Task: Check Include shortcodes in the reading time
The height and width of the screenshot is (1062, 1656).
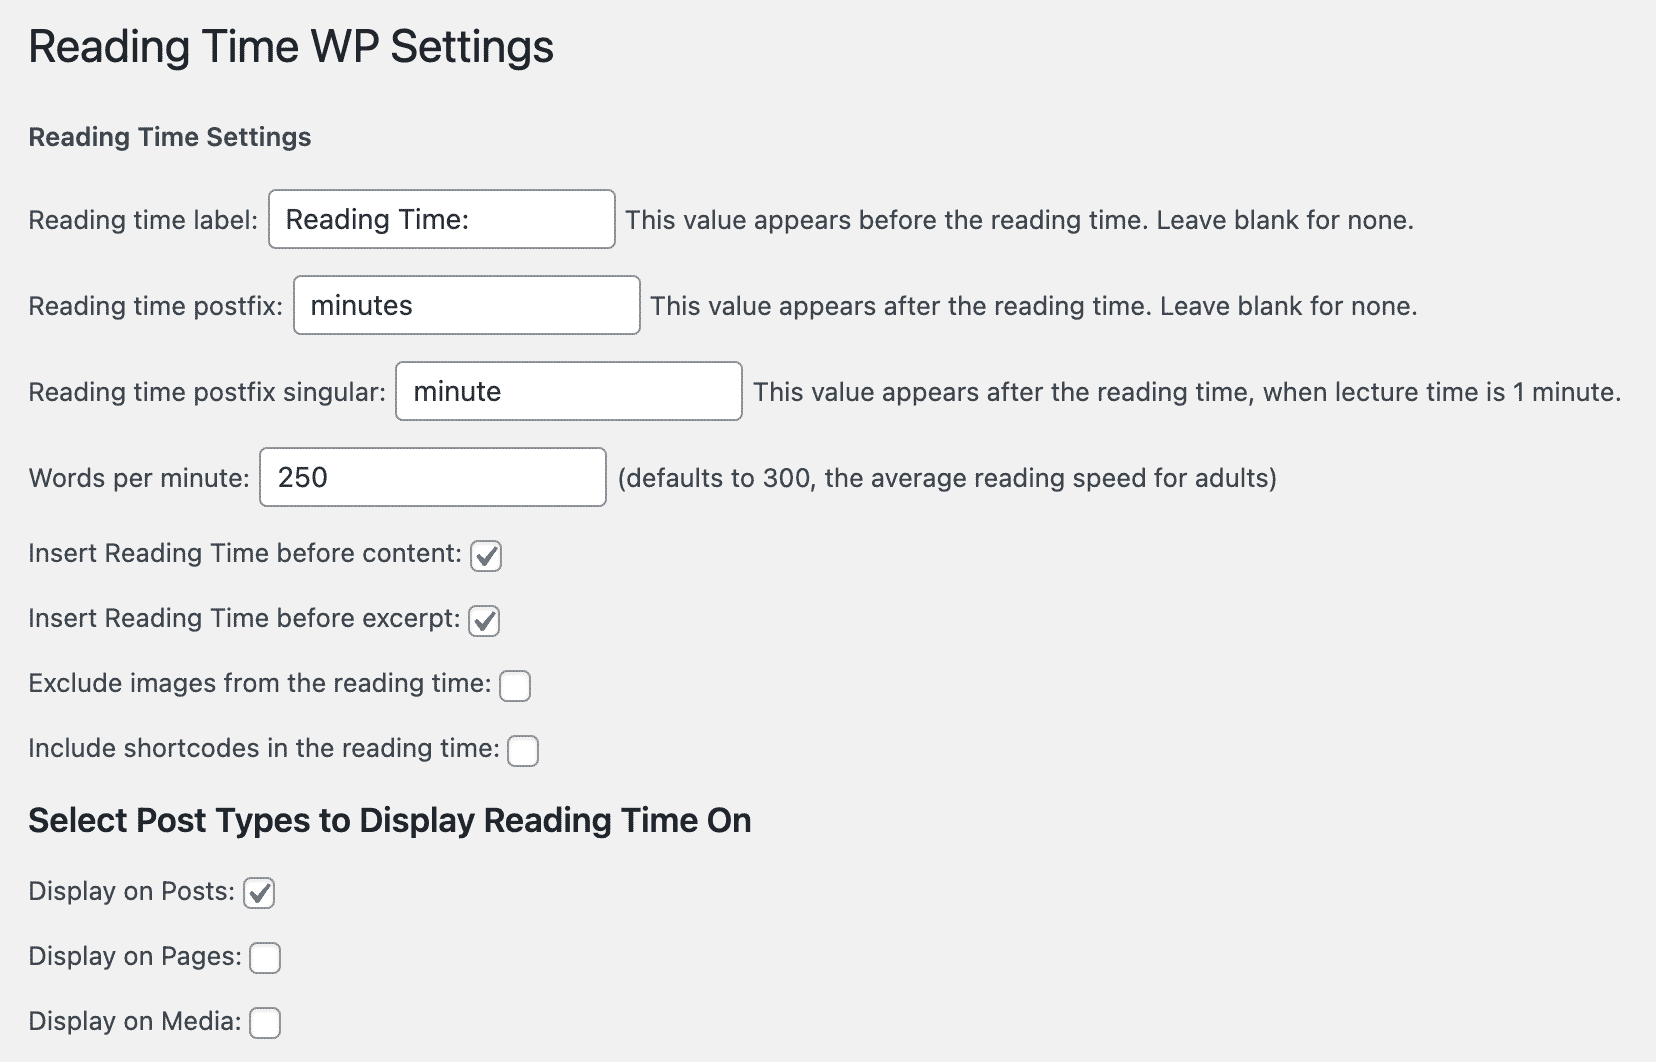Action: pyautogui.click(x=523, y=750)
